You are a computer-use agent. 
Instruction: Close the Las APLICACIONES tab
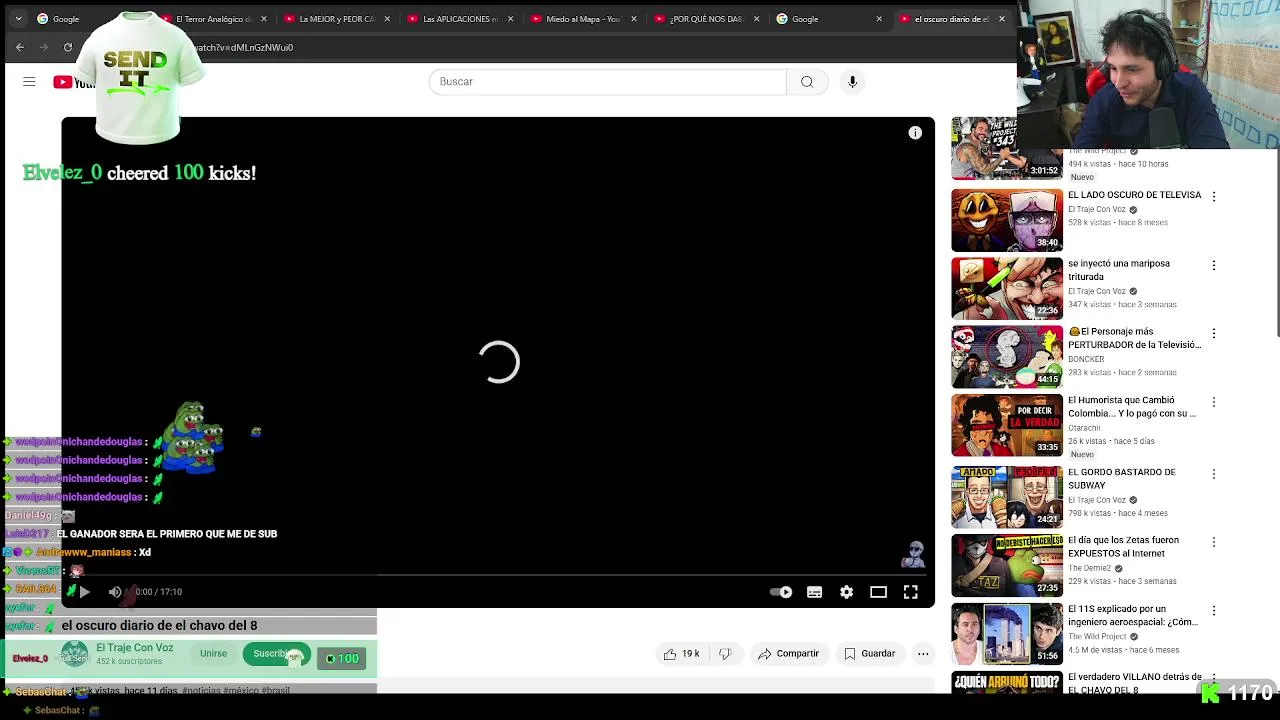click(510, 19)
